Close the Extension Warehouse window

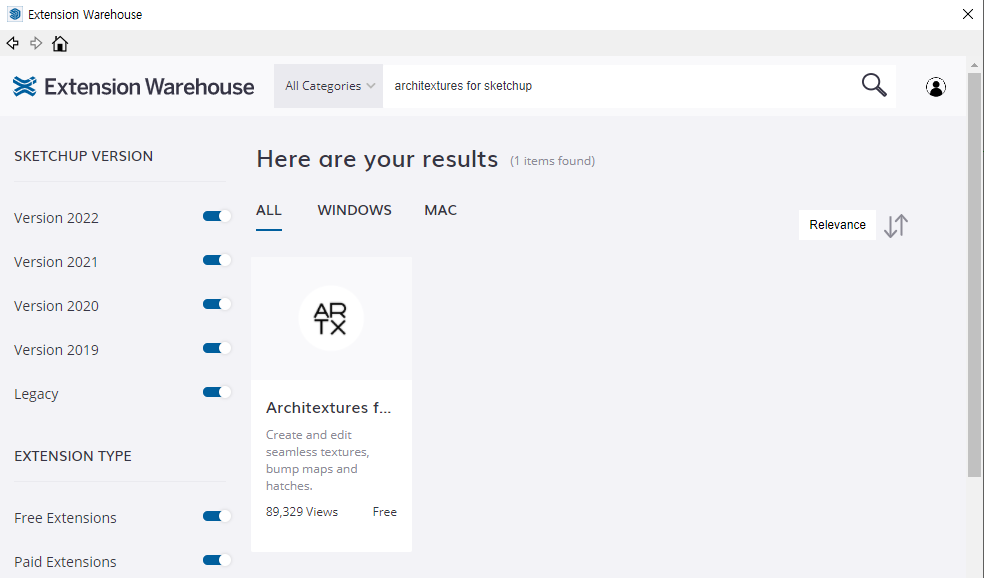(x=968, y=14)
